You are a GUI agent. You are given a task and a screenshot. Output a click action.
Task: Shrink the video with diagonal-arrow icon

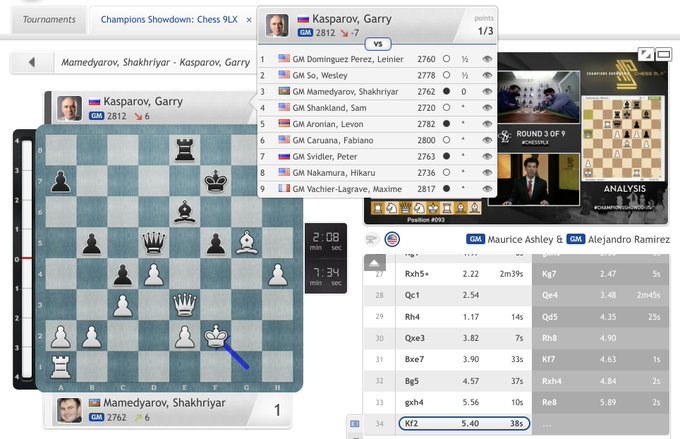point(646,54)
